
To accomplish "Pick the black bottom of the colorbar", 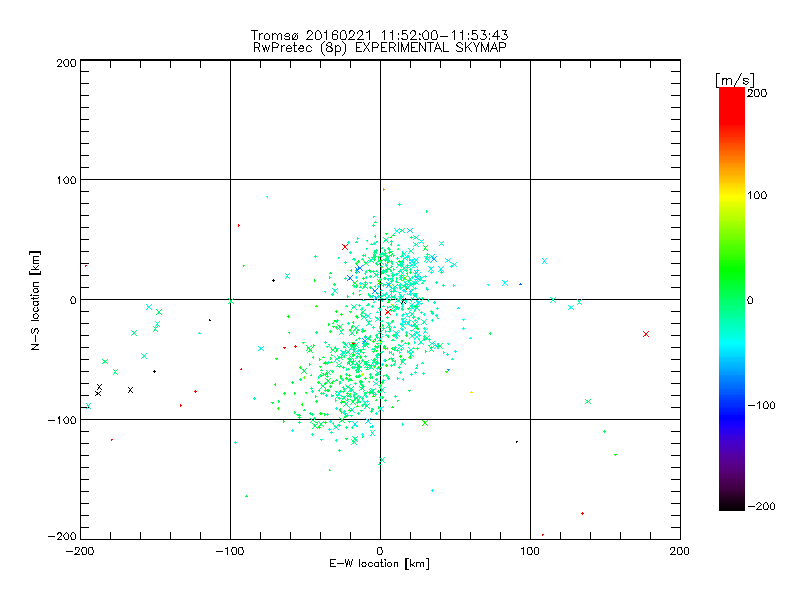I will [x=732, y=503].
